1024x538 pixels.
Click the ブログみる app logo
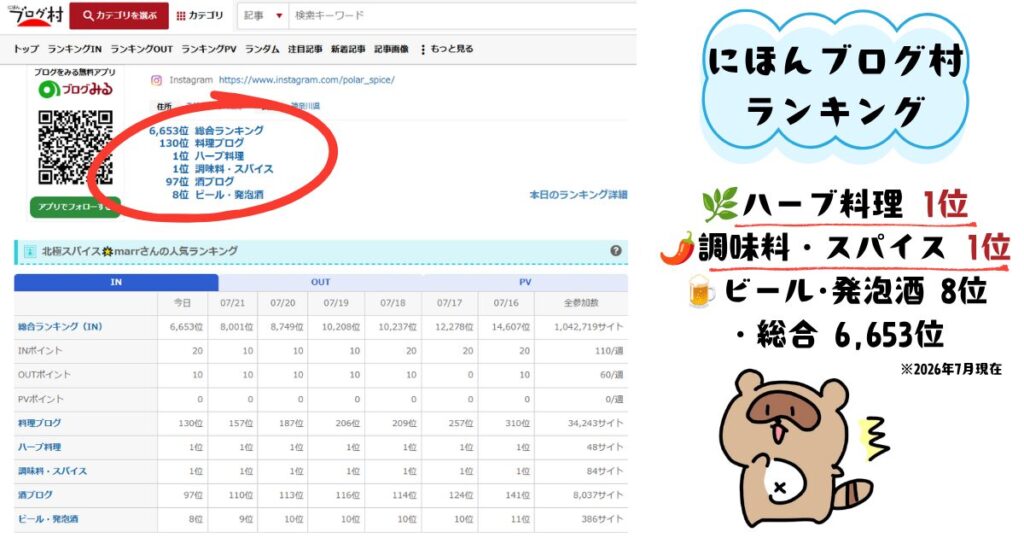coord(75,89)
